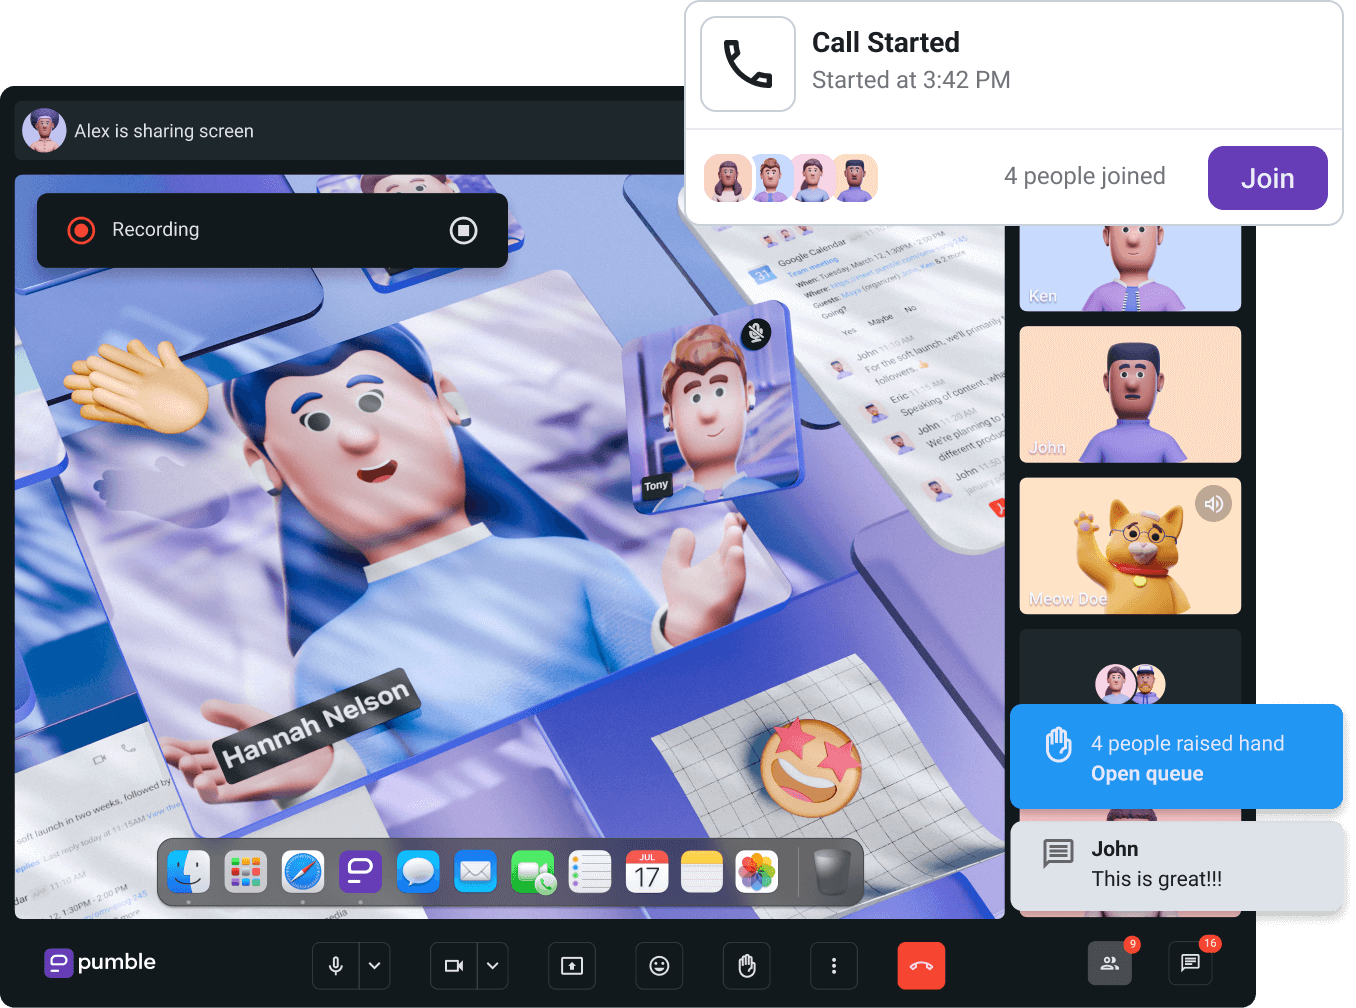Stop the recording
1356x1008 pixels.
463,230
